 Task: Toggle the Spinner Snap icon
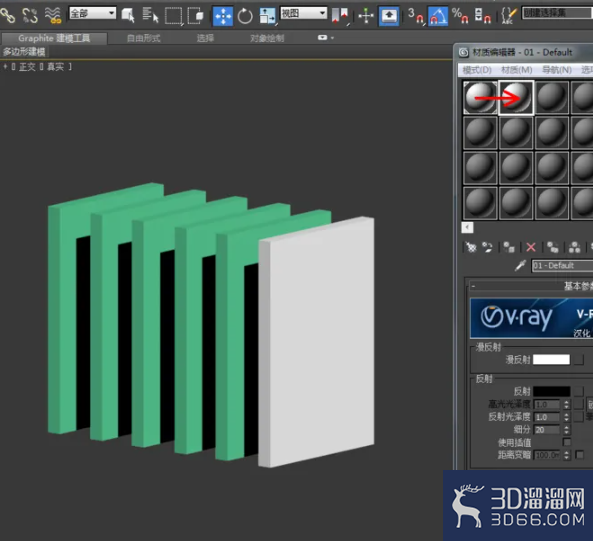(x=483, y=16)
